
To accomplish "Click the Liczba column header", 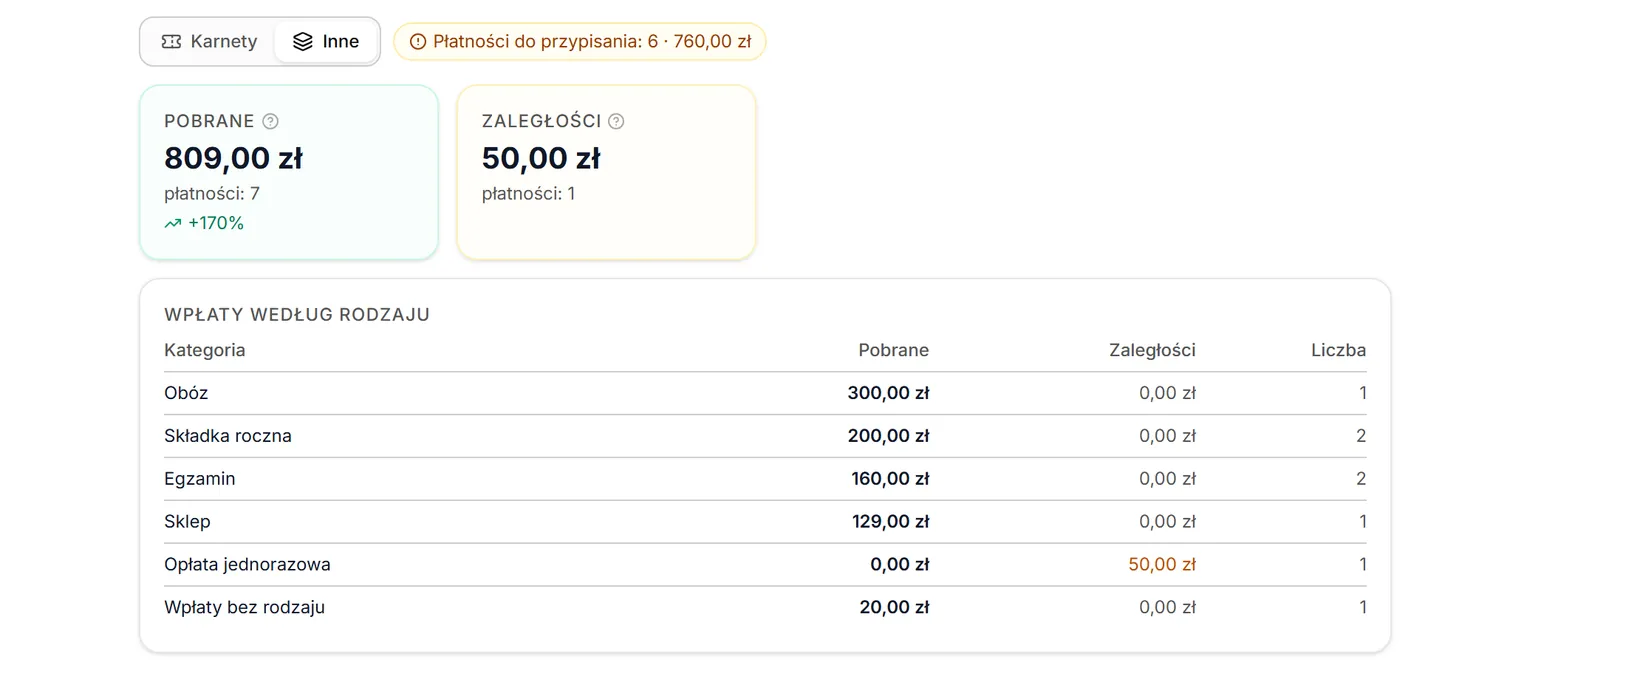I will 1338,350.
